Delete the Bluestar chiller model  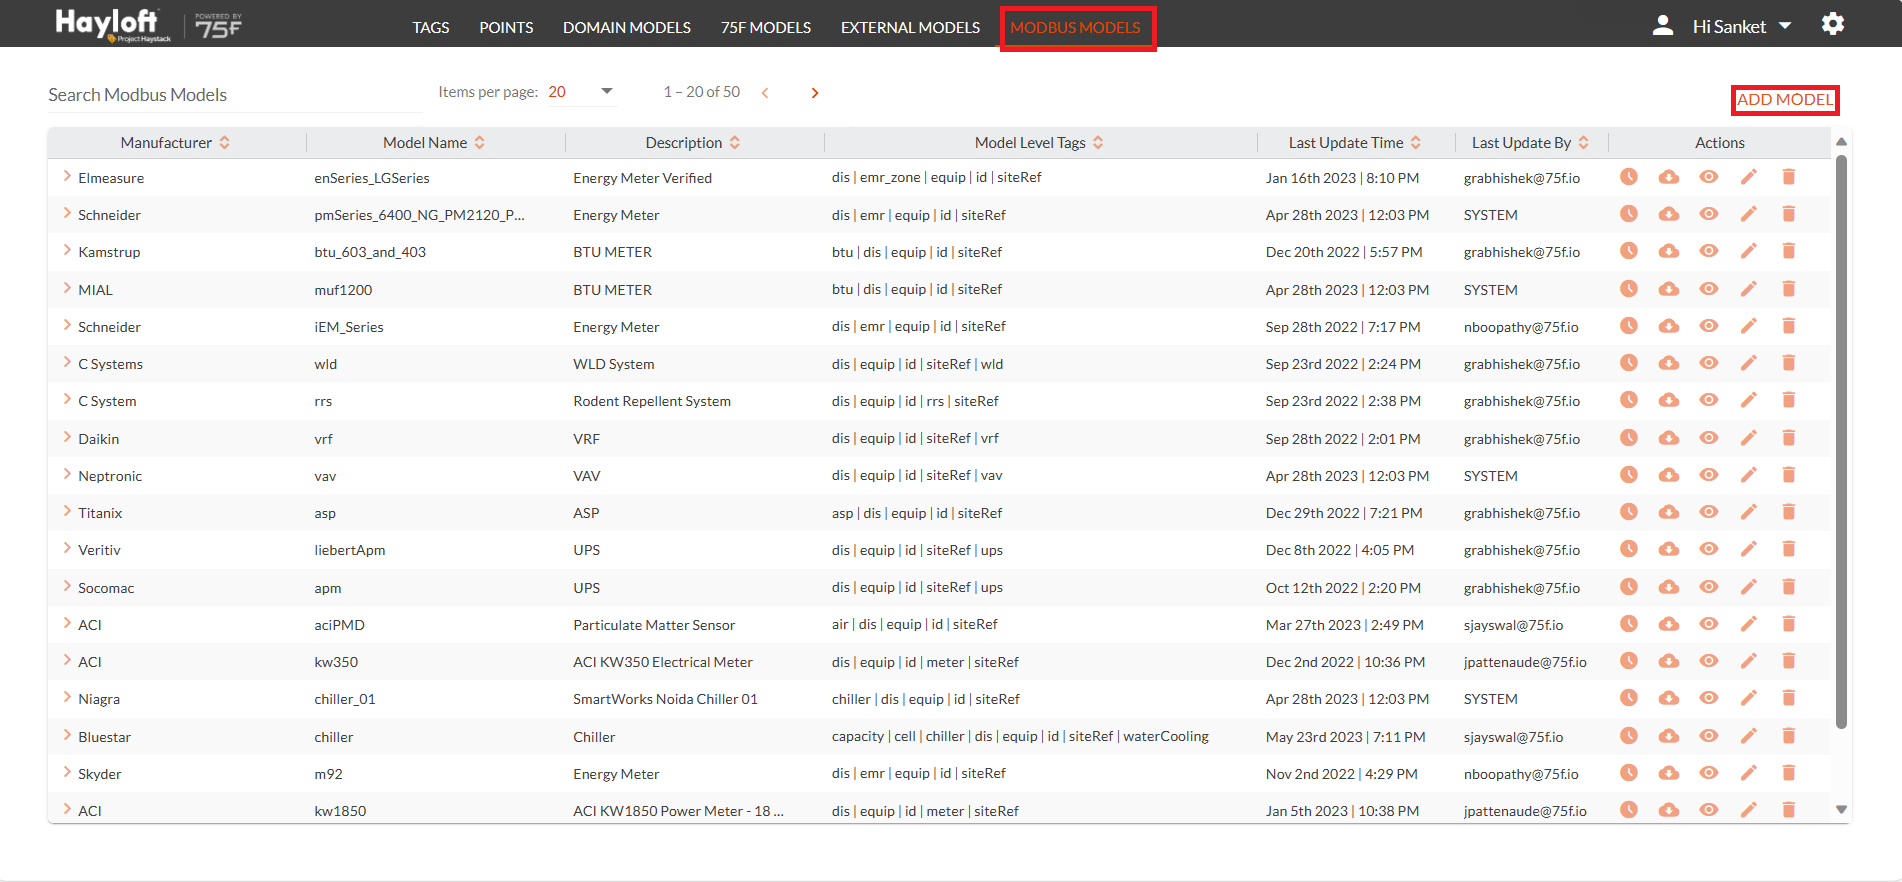click(1789, 736)
